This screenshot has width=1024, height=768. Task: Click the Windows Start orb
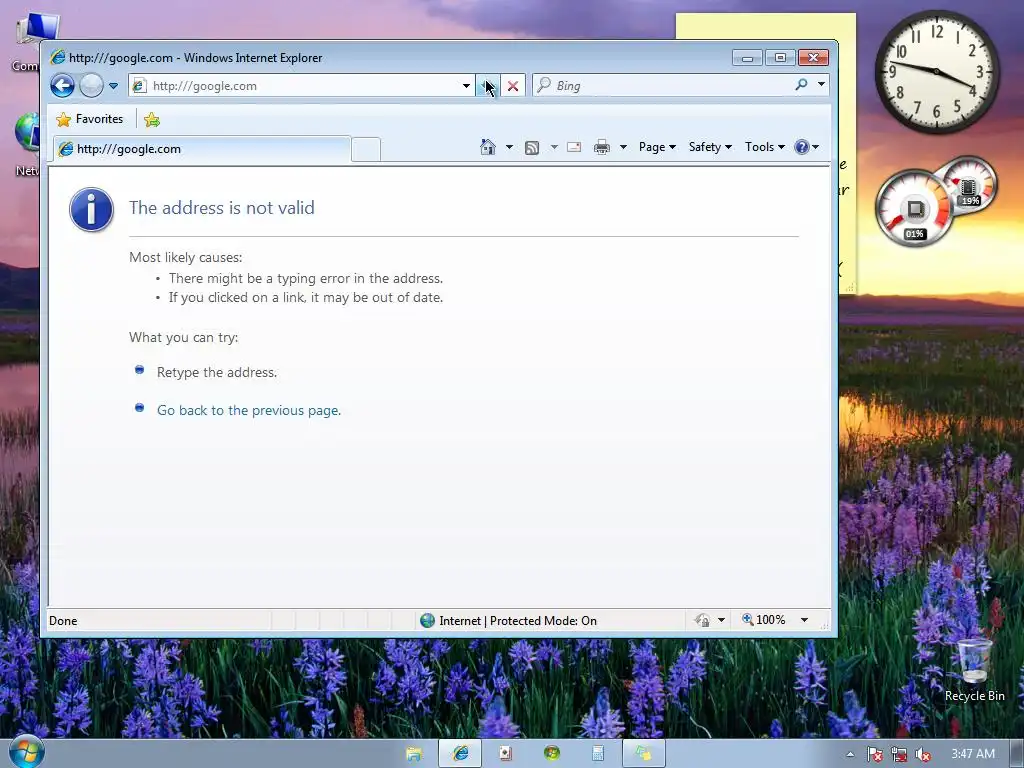click(x=25, y=751)
